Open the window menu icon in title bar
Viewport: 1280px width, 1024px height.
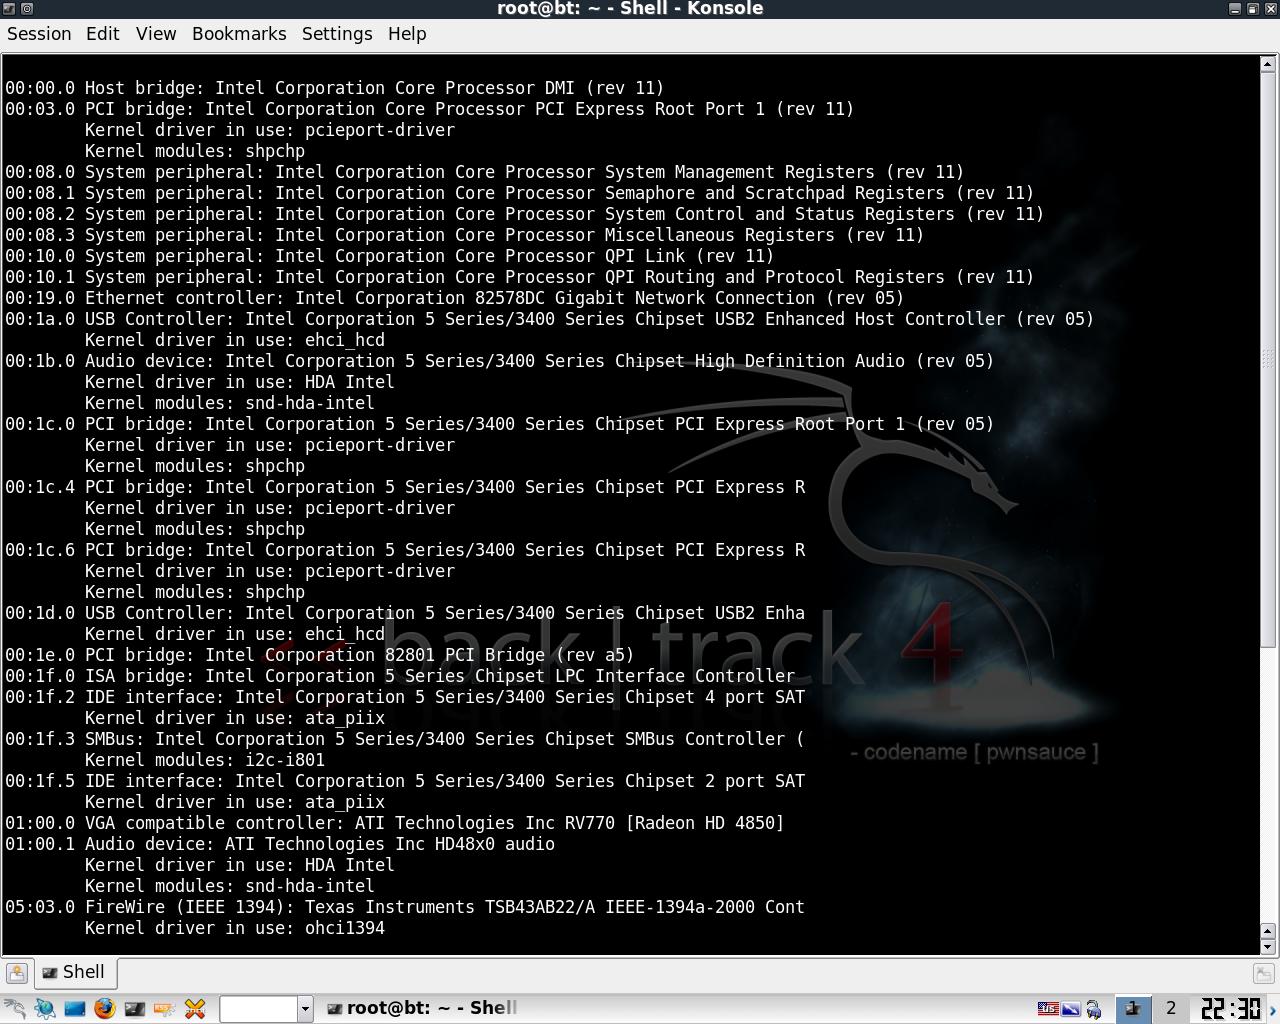(8, 8)
